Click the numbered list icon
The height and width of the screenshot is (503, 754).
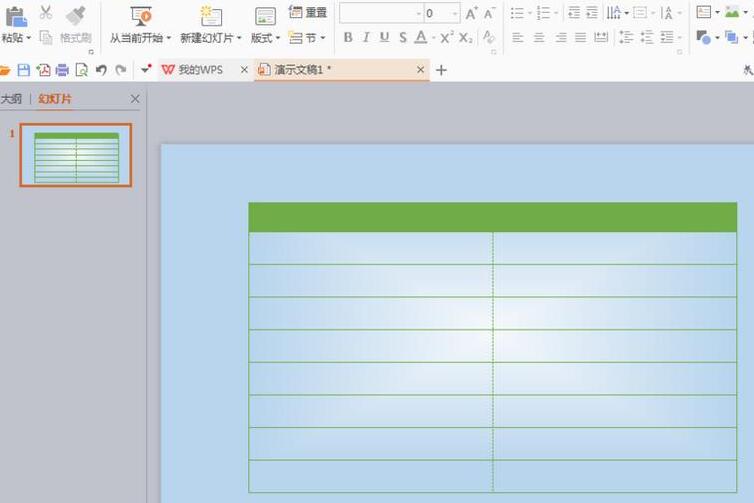(x=543, y=13)
